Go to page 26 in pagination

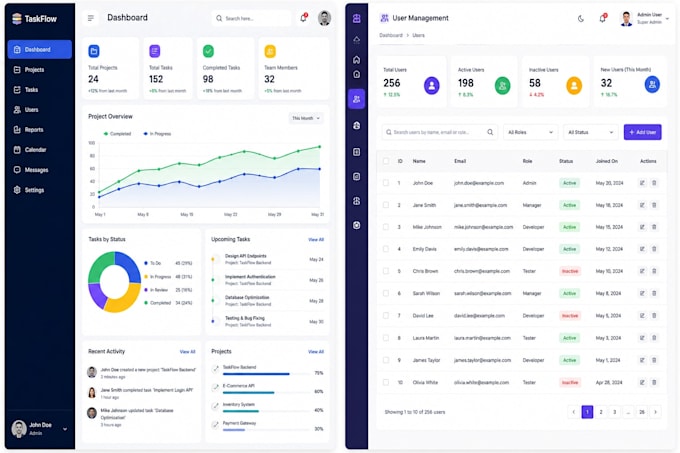coord(641,412)
